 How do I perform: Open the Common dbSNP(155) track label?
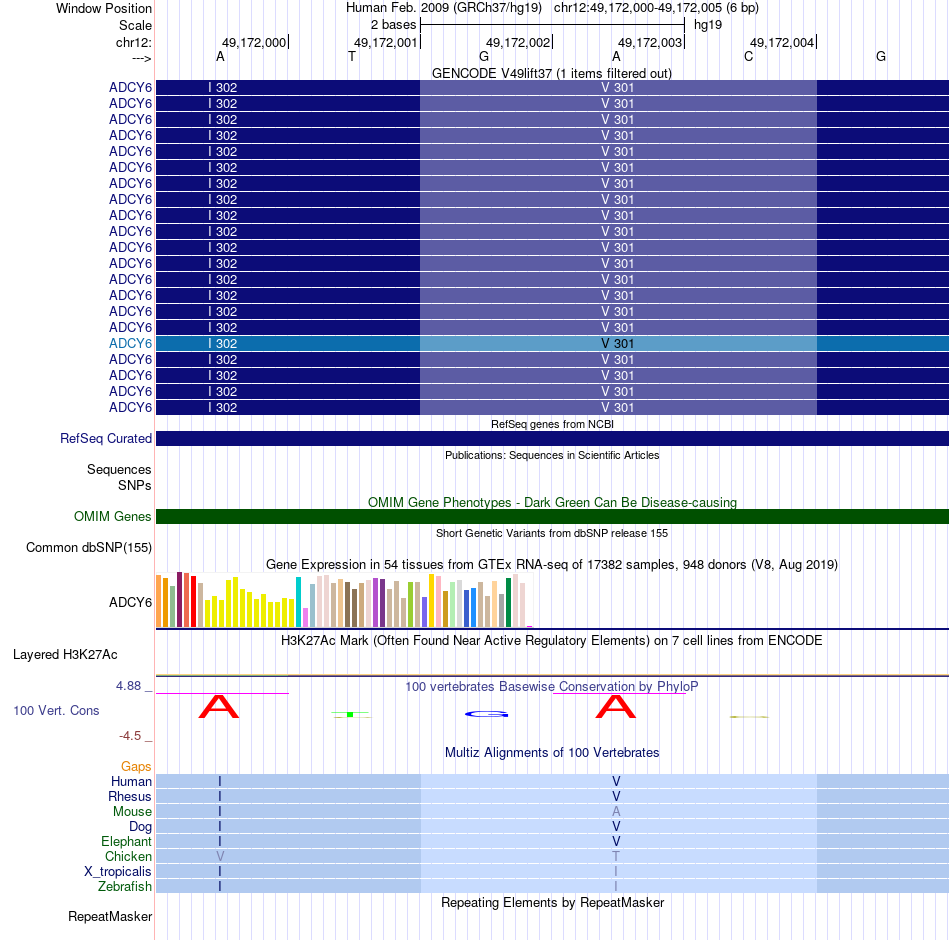(89, 547)
